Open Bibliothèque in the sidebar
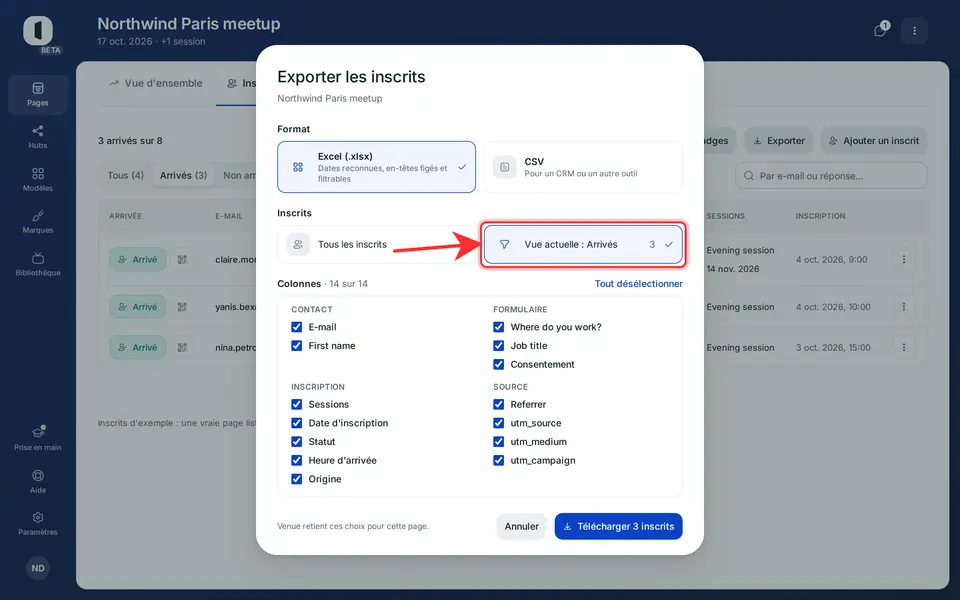The image size is (960, 600). [x=37, y=264]
